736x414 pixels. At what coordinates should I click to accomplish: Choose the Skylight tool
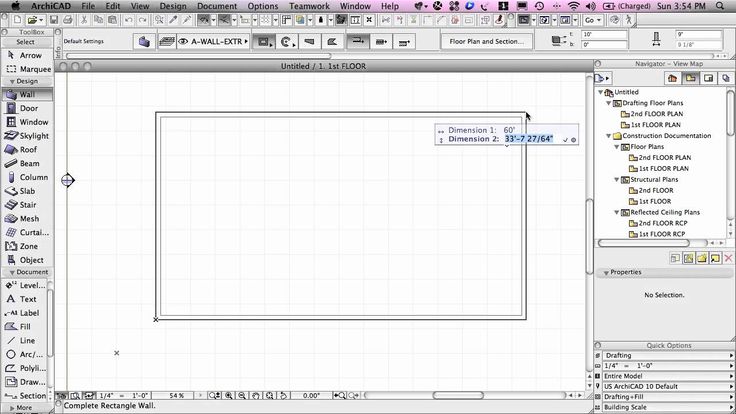point(27,136)
